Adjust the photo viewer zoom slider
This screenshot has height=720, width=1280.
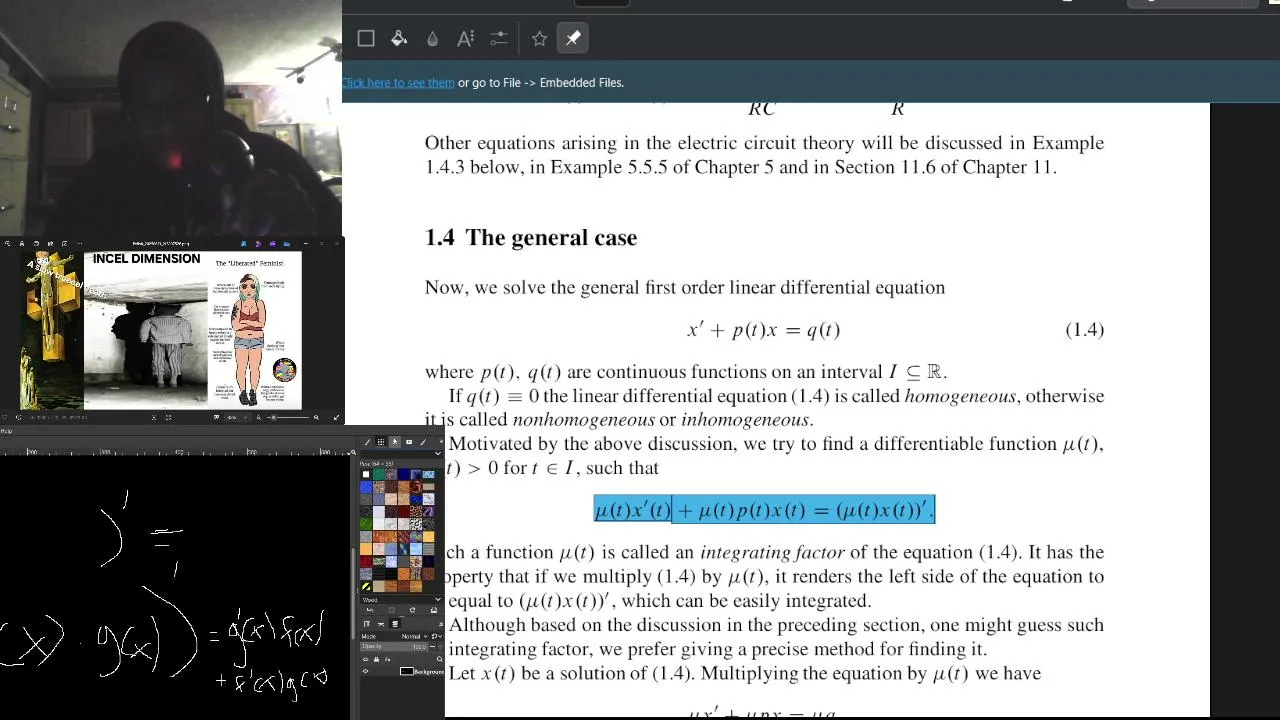(x=288, y=418)
